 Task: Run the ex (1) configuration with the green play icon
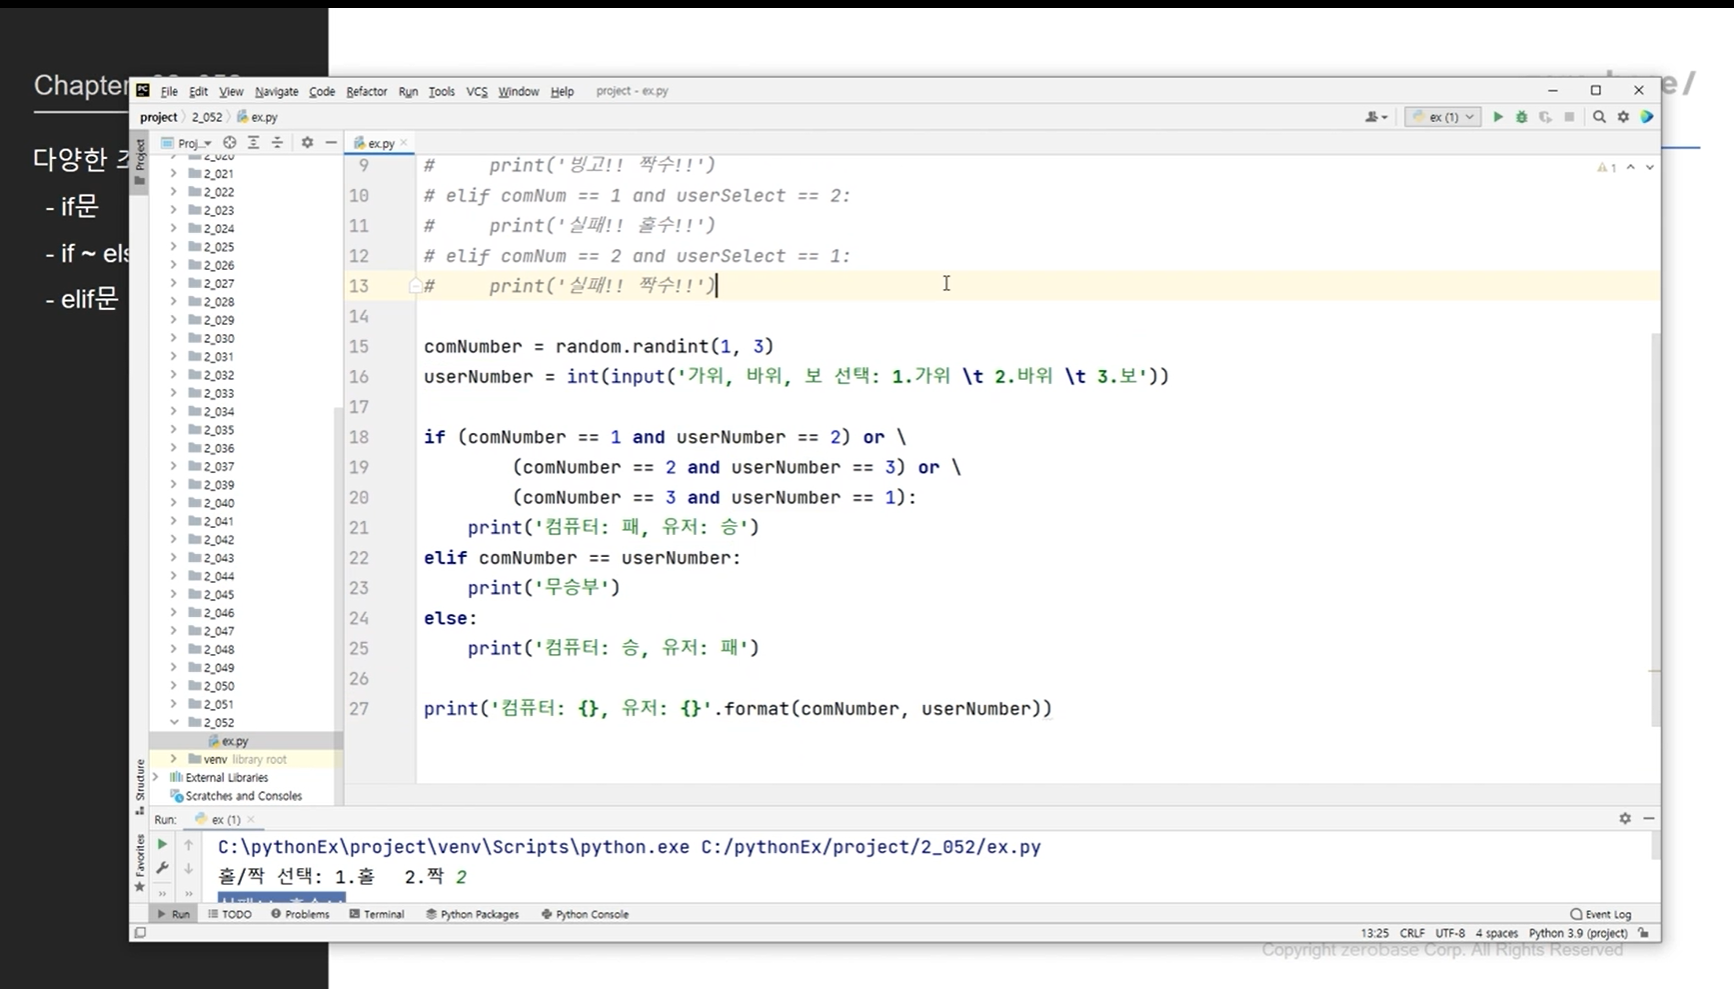(x=1498, y=117)
